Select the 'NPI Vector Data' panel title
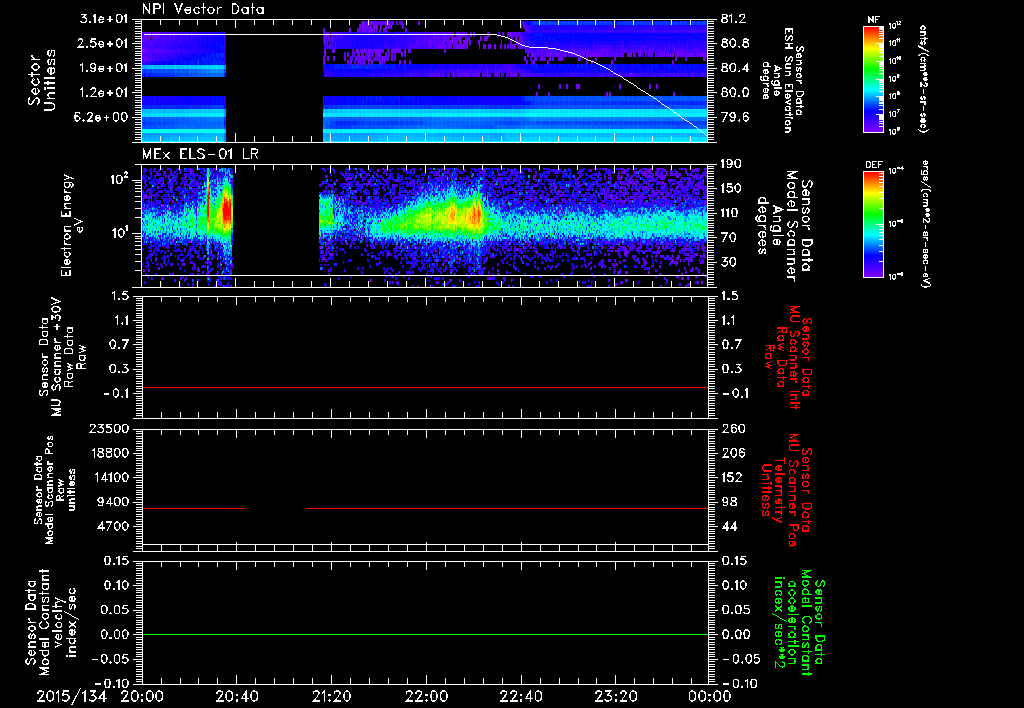This screenshot has height=708, width=1024. click(x=203, y=9)
